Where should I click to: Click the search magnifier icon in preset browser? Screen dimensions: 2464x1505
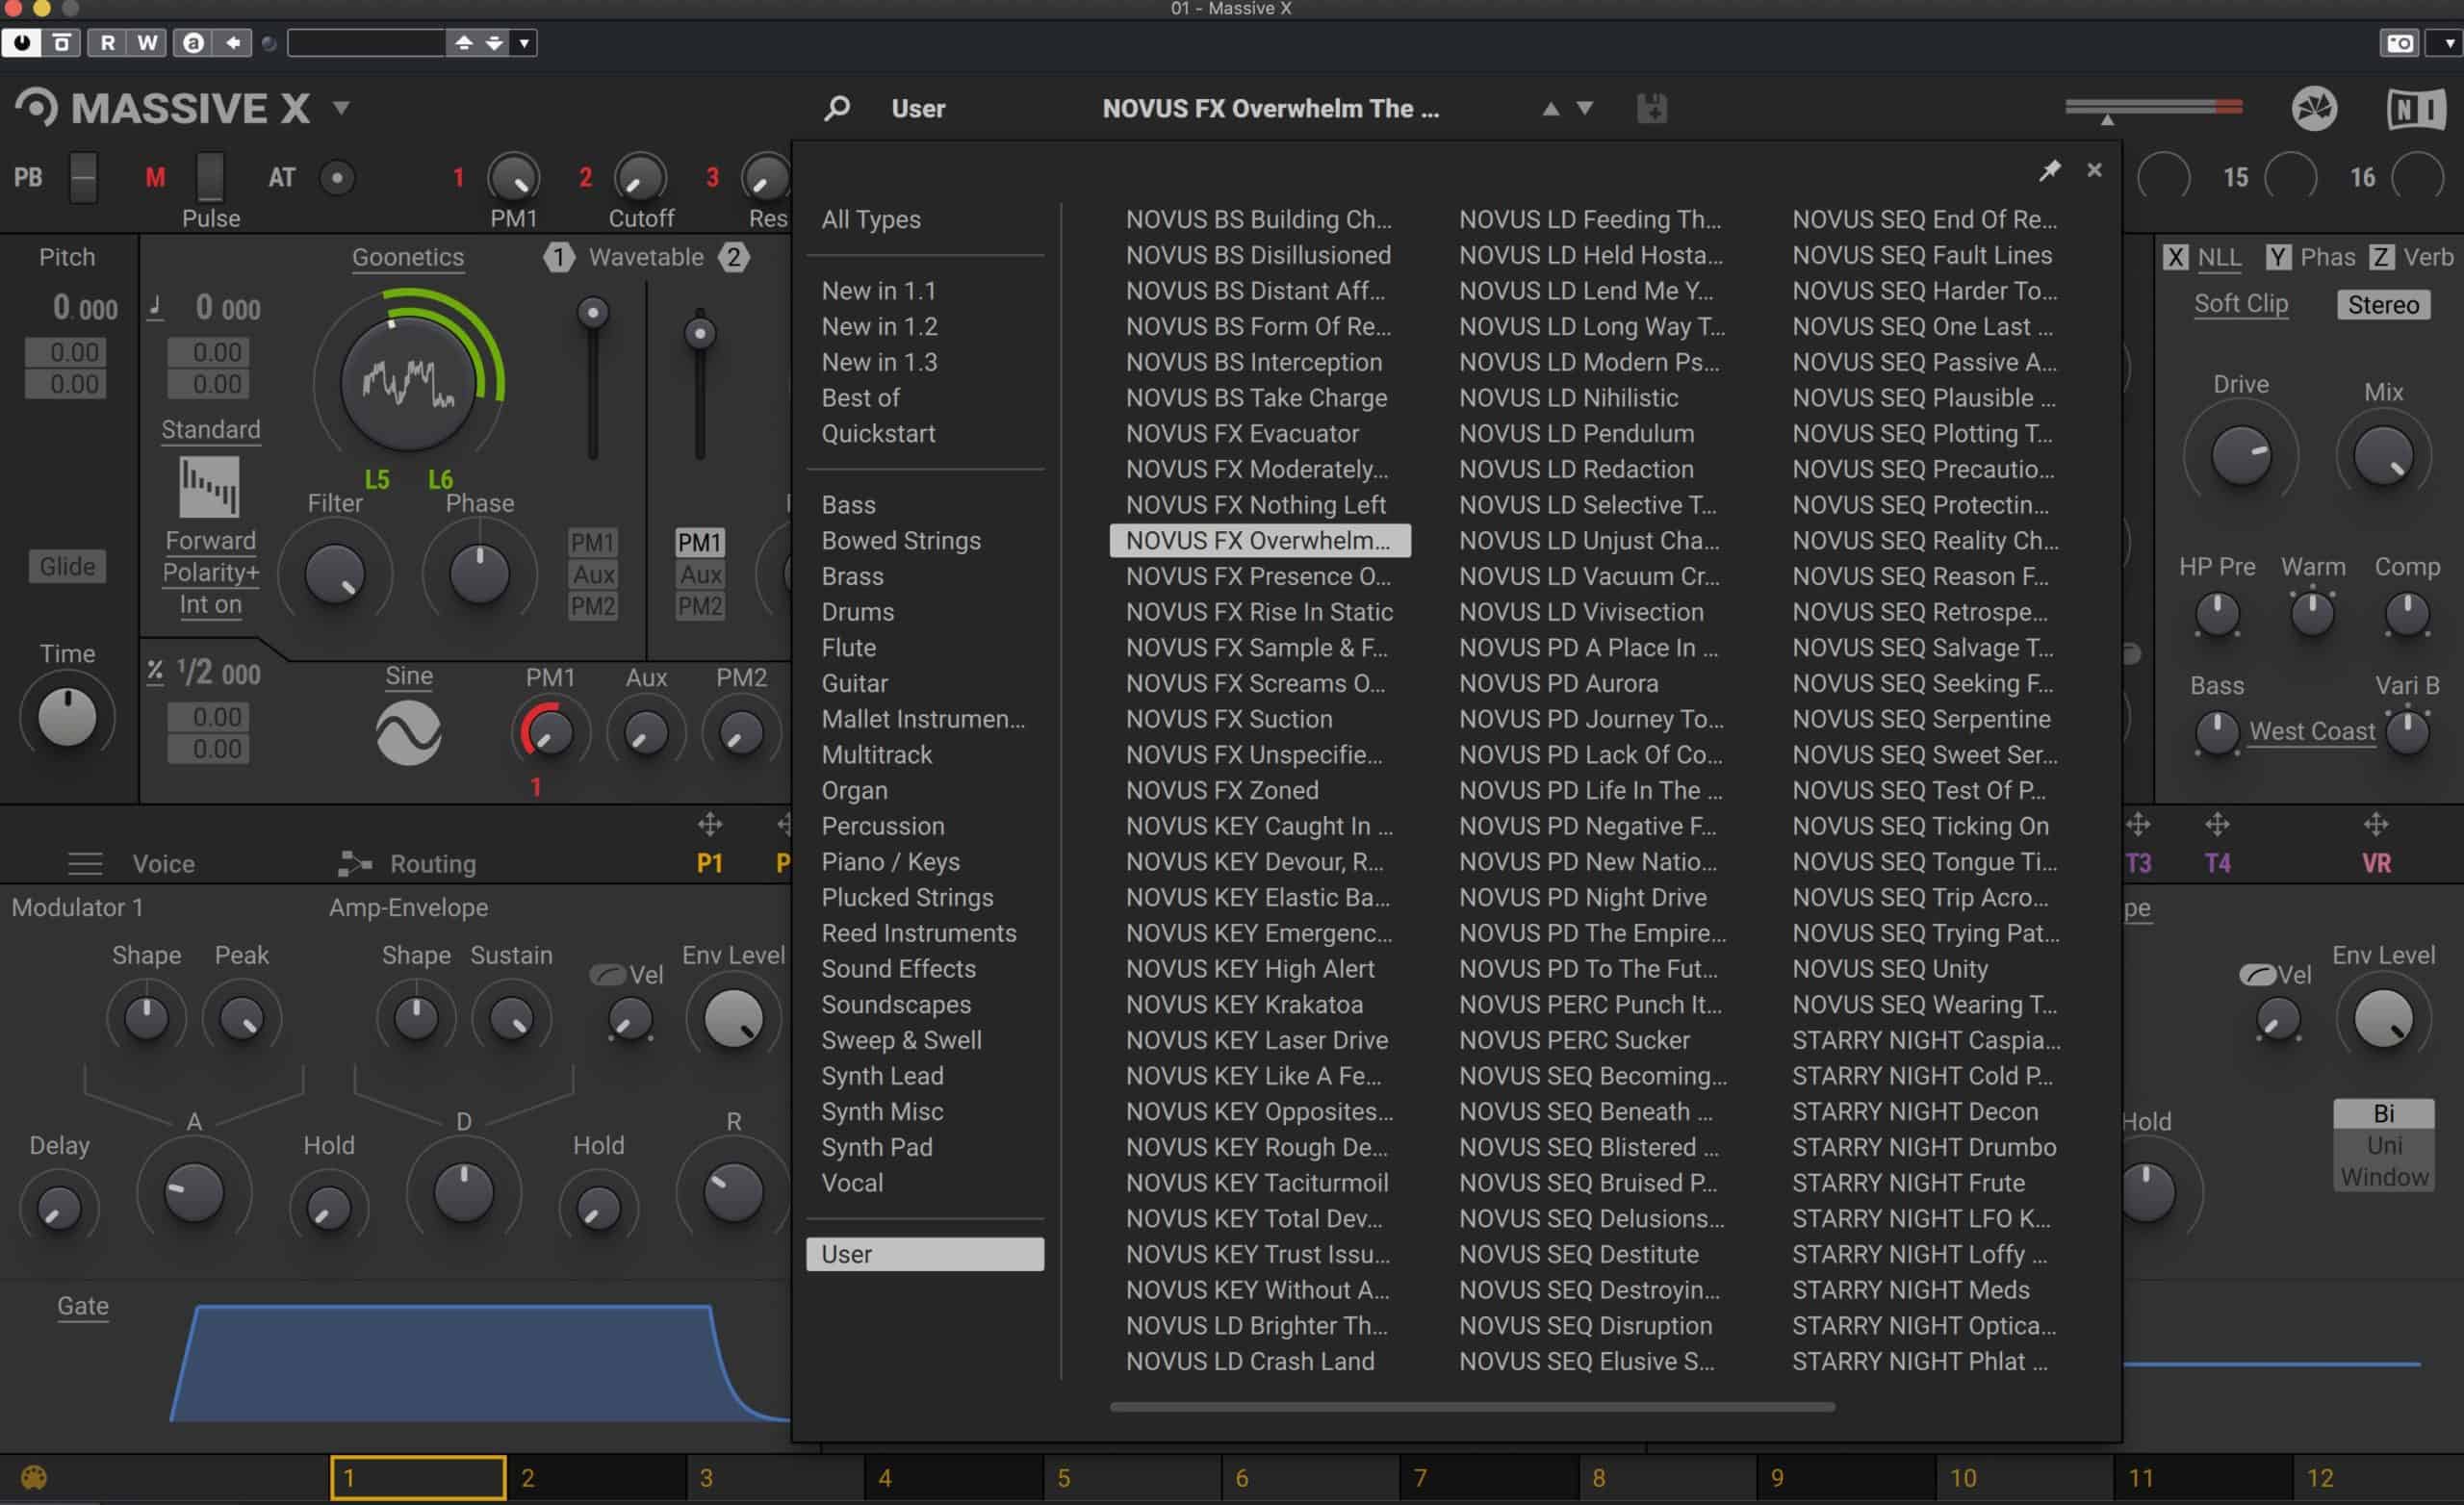click(837, 108)
